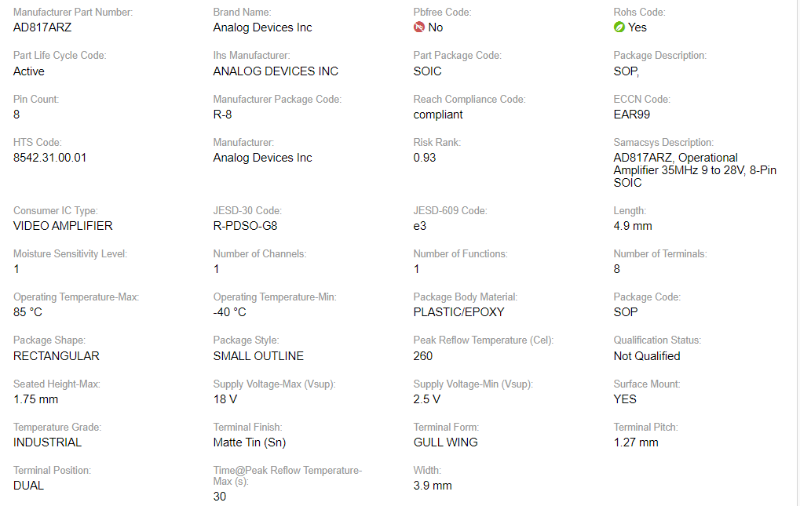Click the 0.93 risk rank value
This screenshot has height=506, width=800.
(424, 158)
